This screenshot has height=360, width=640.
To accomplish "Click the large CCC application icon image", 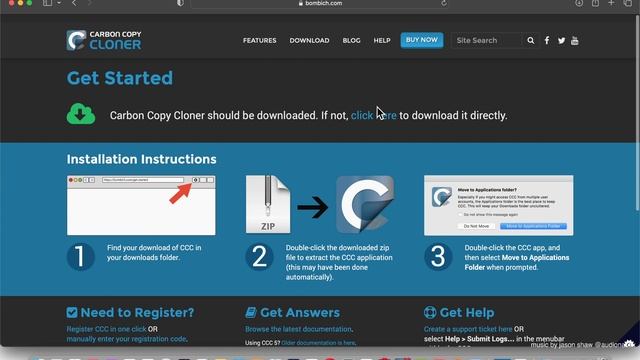I will [365, 204].
